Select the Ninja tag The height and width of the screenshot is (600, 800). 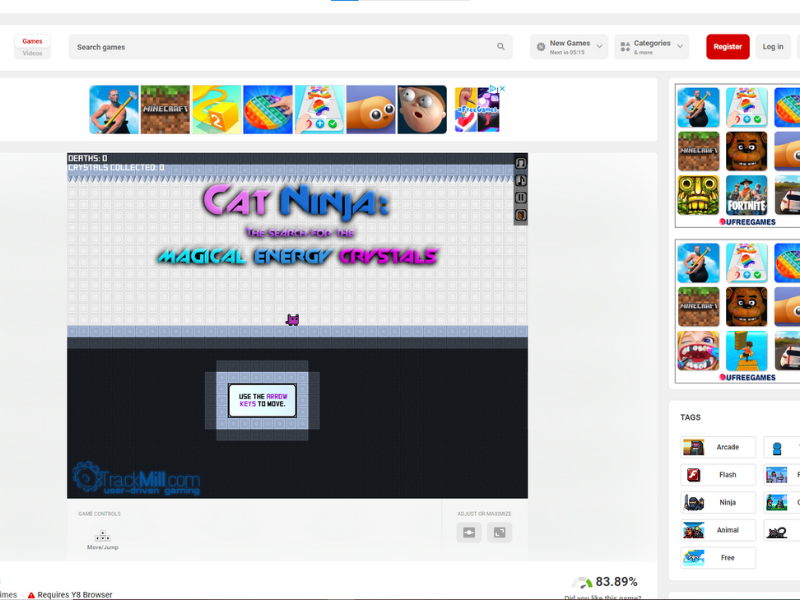coord(718,502)
